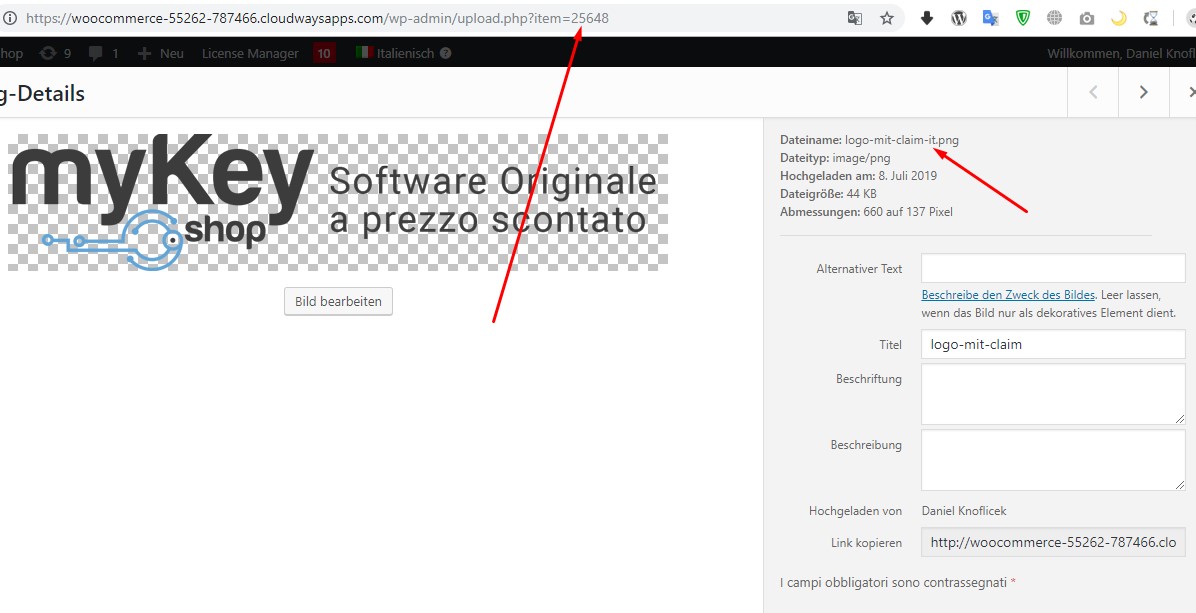
Task: Click the site info icon before URL
Action: click(x=9, y=18)
